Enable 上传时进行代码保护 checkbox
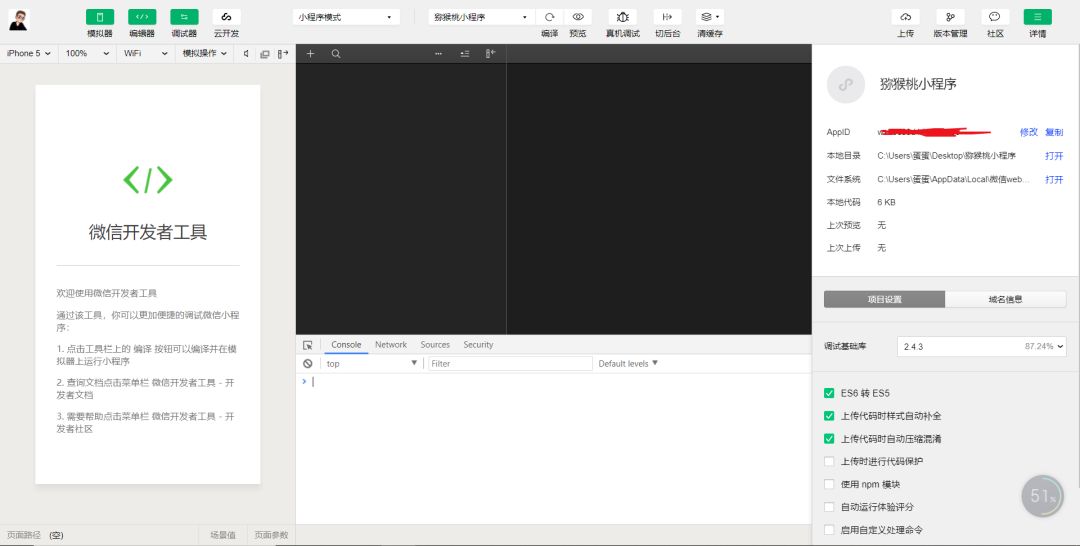1080x546 pixels. 829,461
